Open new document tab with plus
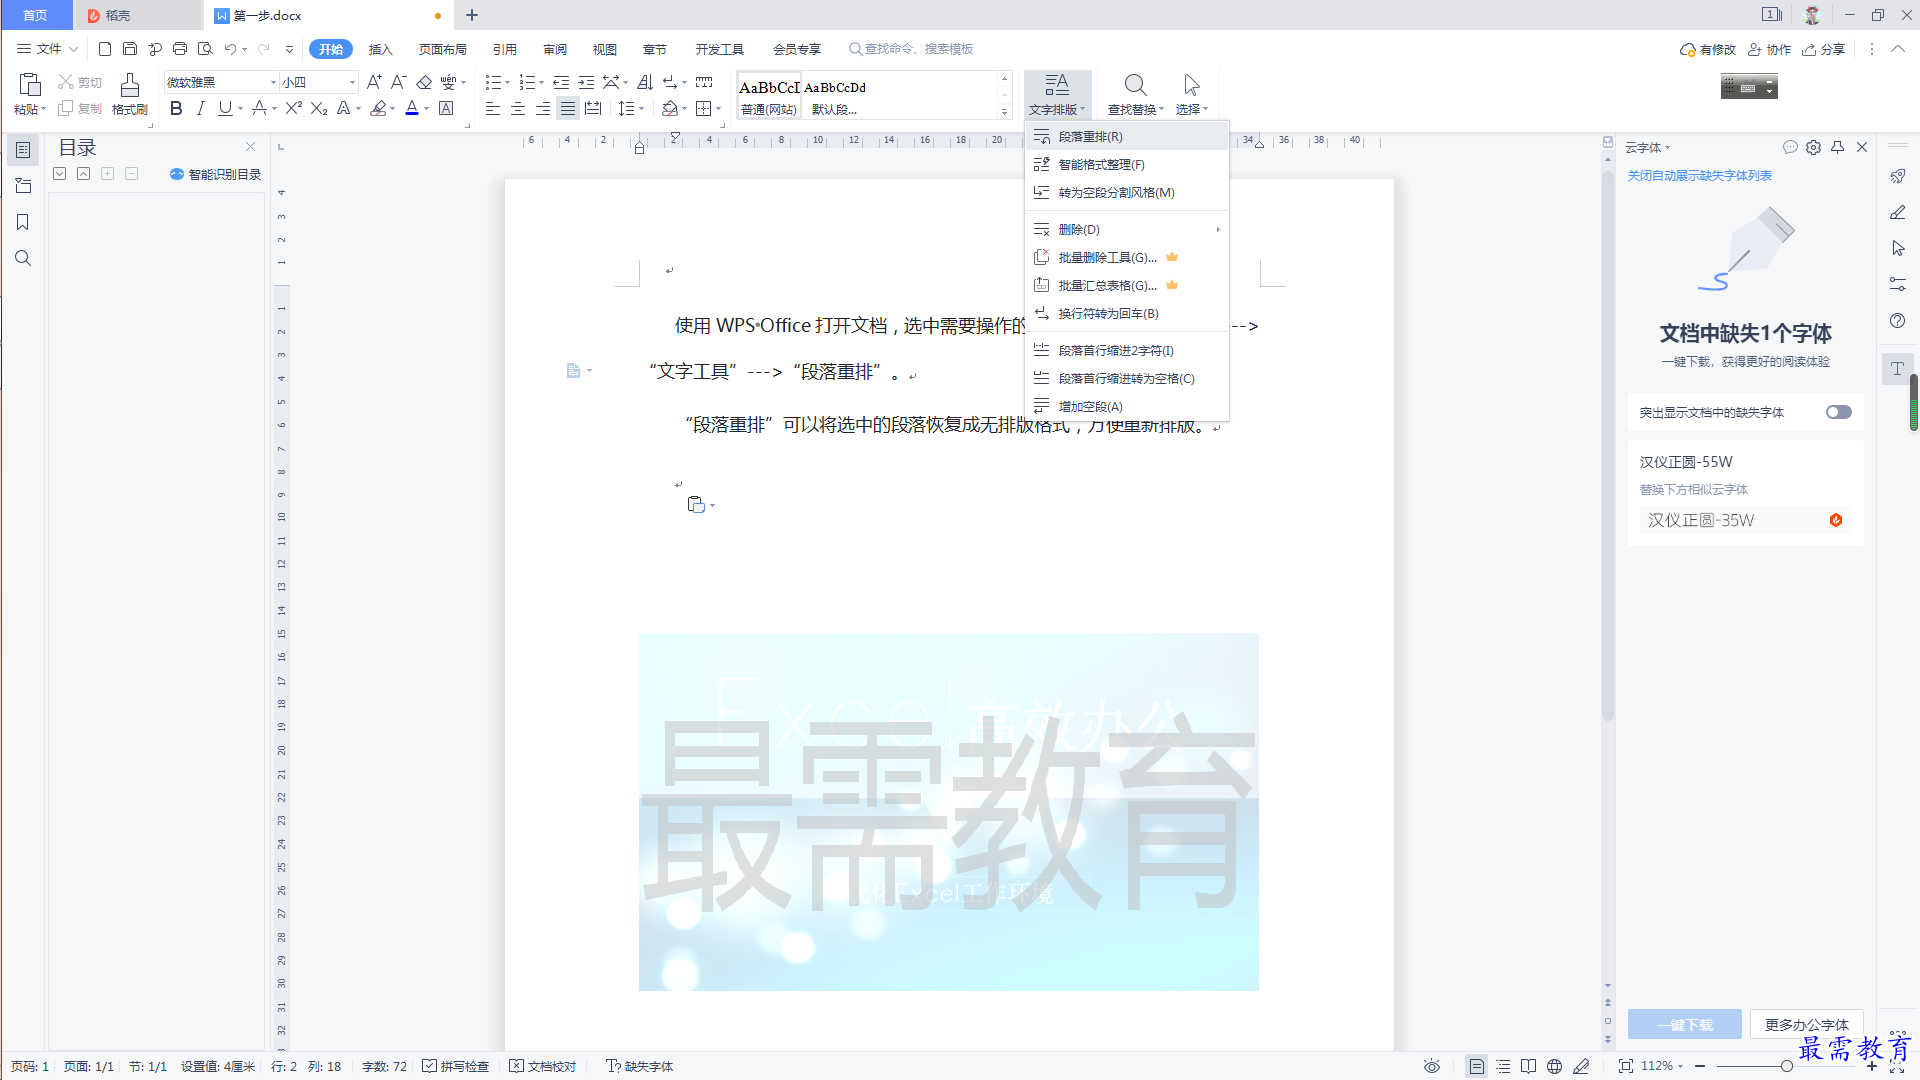Viewport: 1920px width, 1080px height. tap(472, 15)
